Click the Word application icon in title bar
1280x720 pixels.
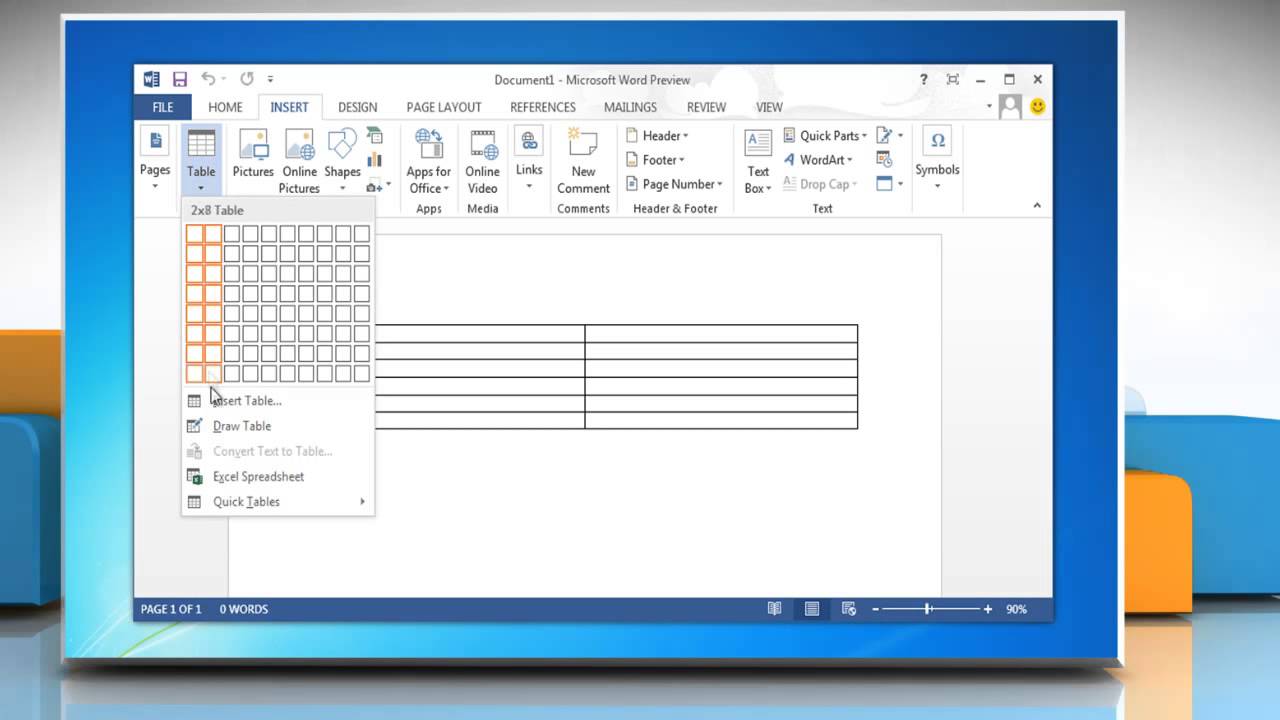pyautogui.click(x=151, y=79)
